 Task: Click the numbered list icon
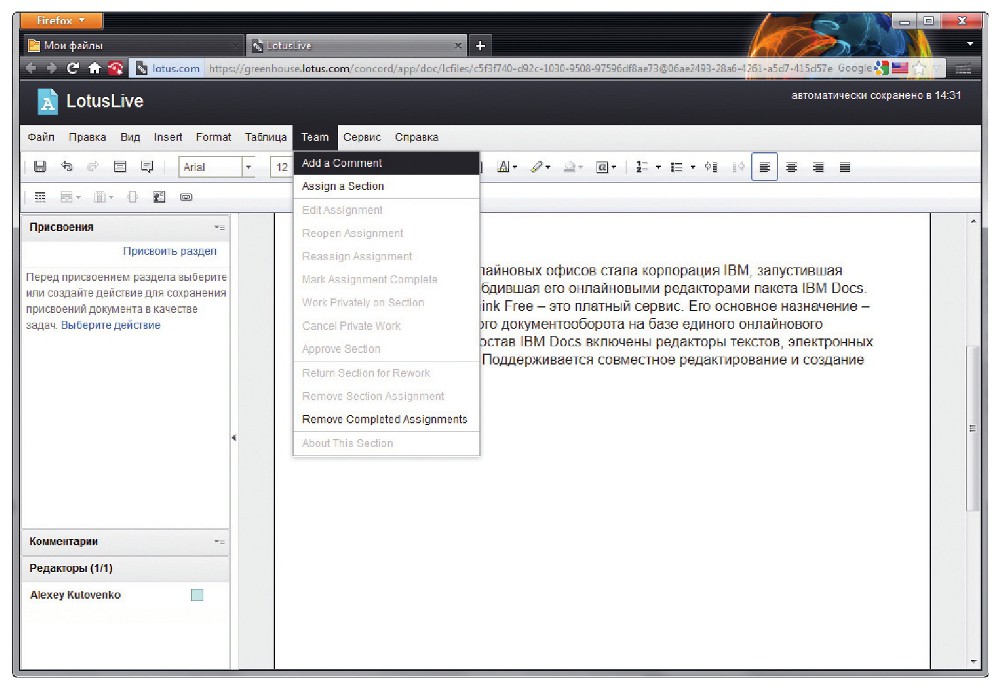pos(639,168)
